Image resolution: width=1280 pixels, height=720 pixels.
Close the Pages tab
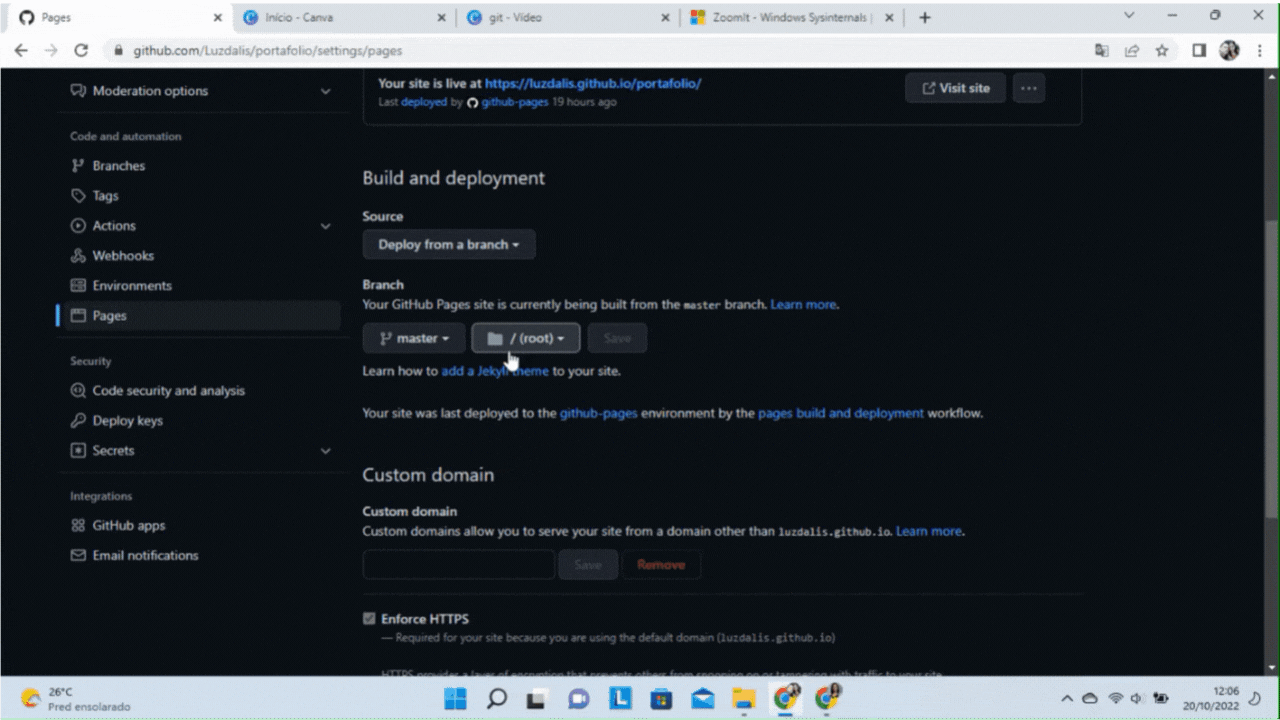pos(217,17)
